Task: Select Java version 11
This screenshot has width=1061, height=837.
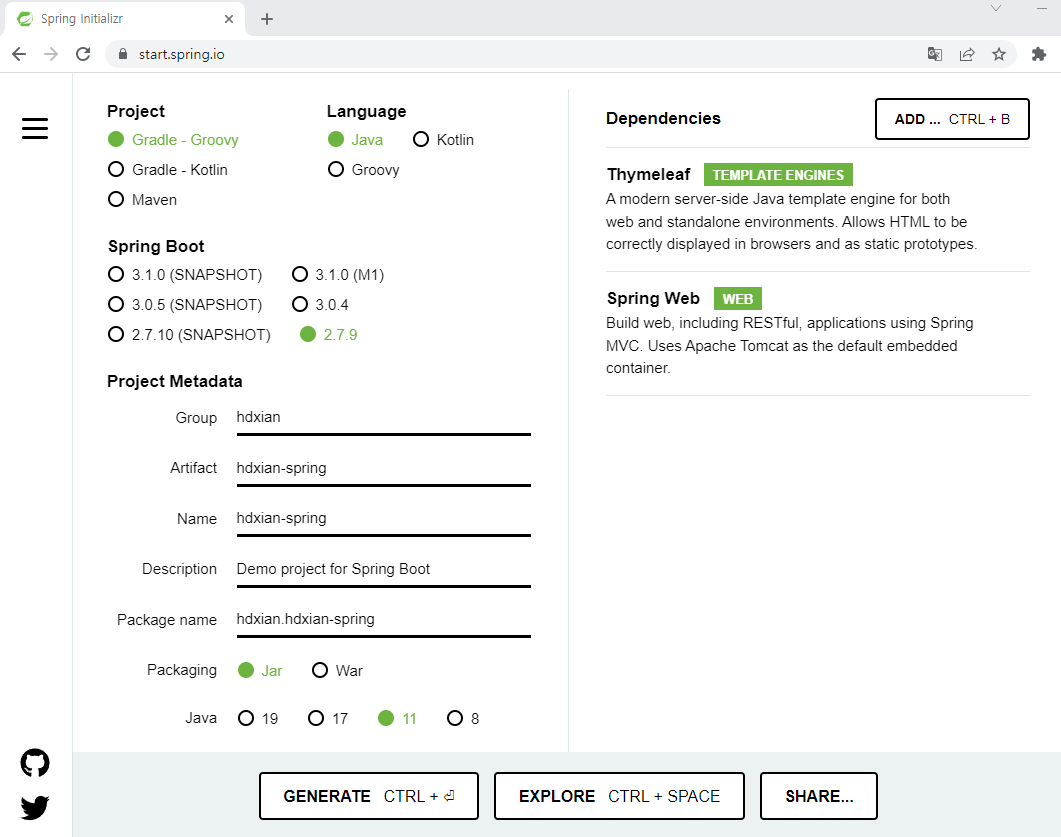Action: (x=397, y=718)
